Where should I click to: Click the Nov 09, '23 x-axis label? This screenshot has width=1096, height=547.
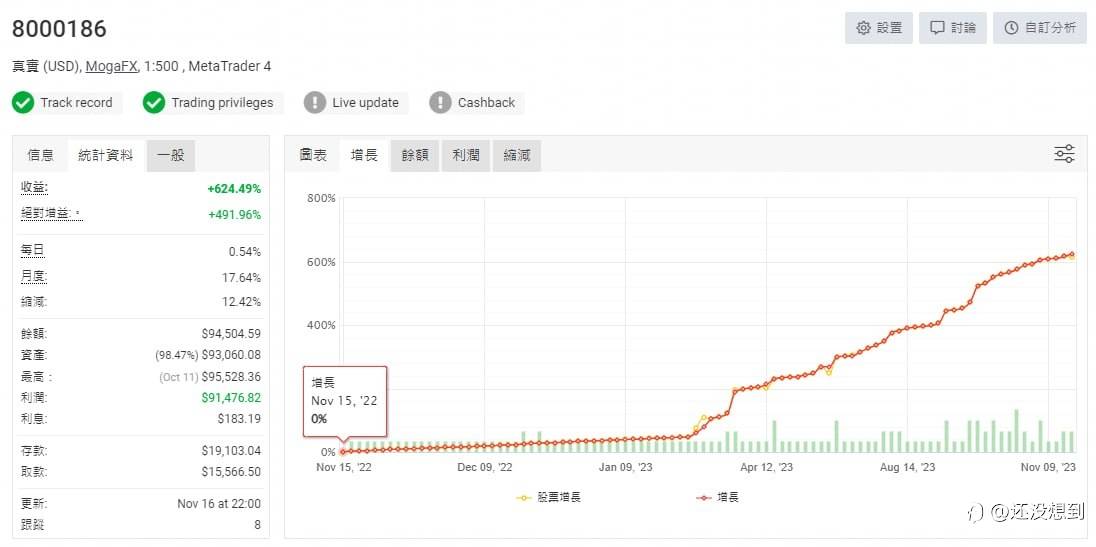pos(1048,467)
